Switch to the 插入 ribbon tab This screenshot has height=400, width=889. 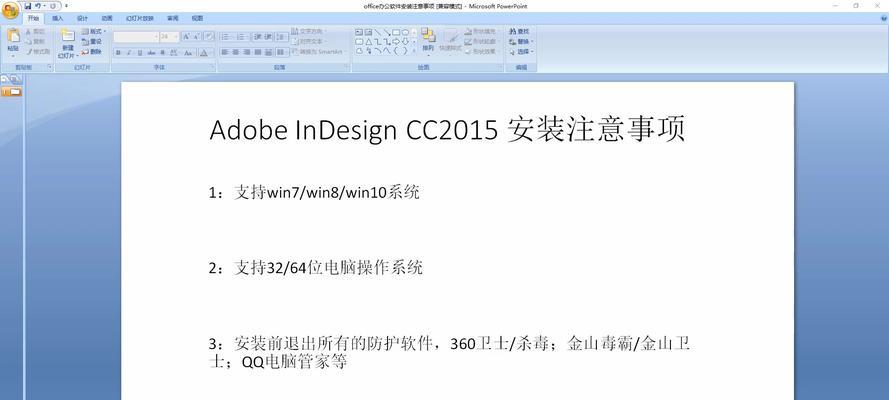pos(58,18)
